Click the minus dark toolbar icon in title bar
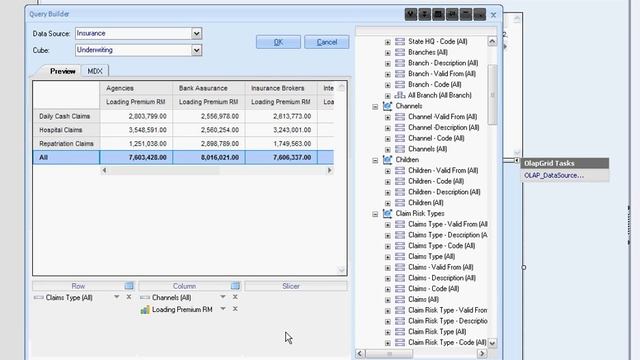The image size is (640, 360). click(x=466, y=14)
